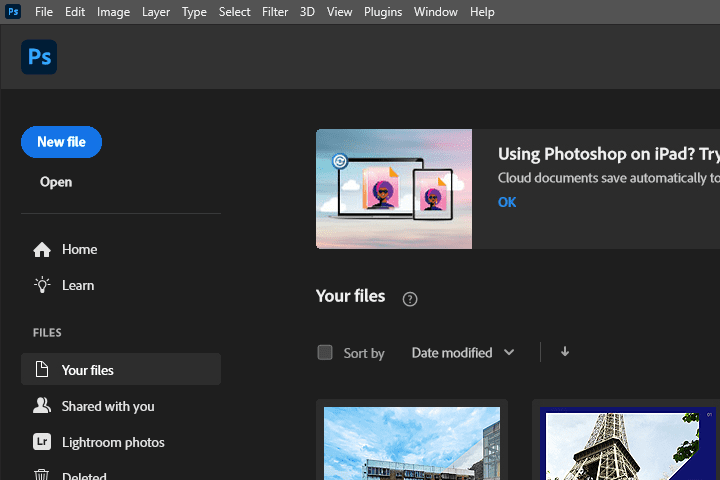
Task: Click the Open button
Action: pyautogui.click(x=56, y=182)
